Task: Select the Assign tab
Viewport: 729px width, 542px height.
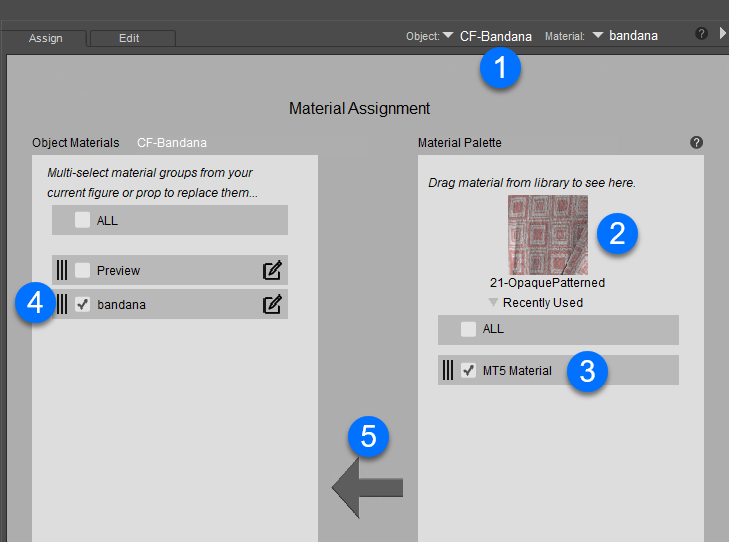Action: [45, 39]
